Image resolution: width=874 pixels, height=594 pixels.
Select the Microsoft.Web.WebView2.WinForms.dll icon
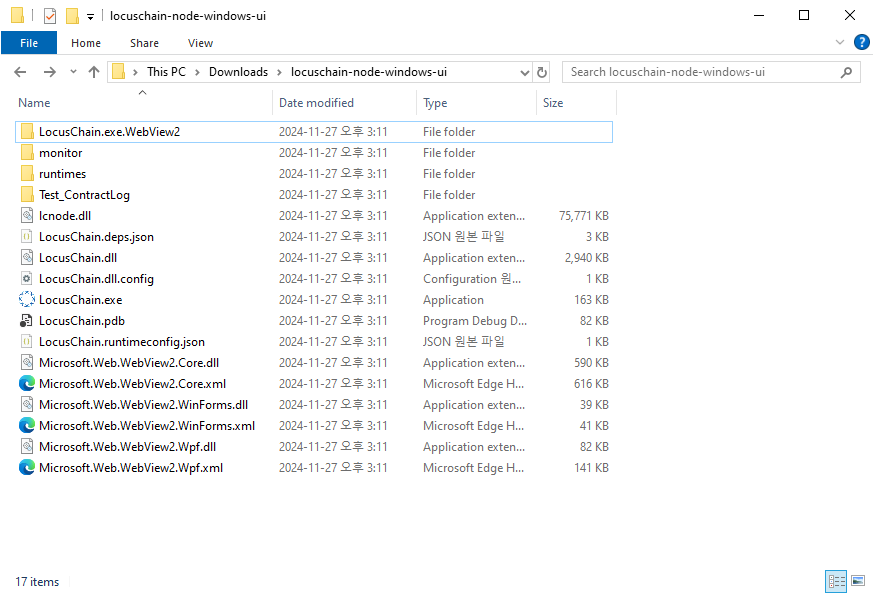(27, 405)
